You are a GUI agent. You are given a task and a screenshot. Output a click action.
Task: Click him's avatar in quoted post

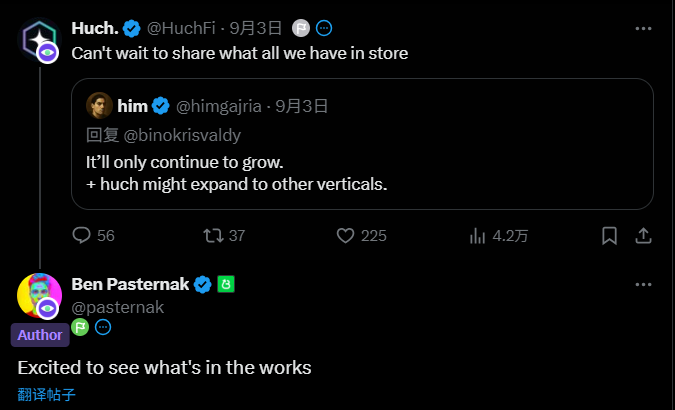tap(99, 105)
